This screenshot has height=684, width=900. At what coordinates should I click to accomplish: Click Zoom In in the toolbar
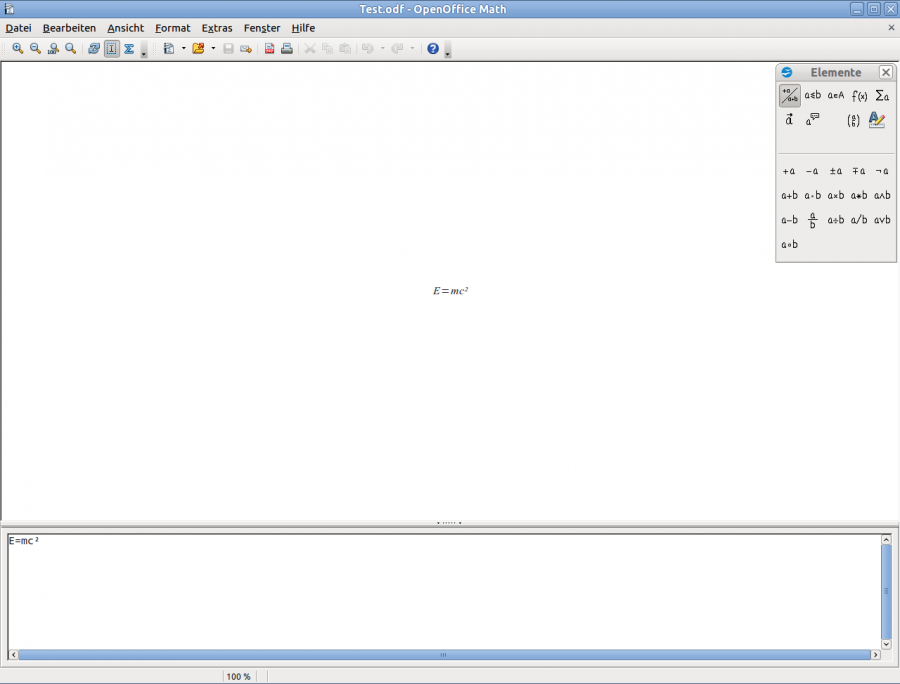coord(17,48)
